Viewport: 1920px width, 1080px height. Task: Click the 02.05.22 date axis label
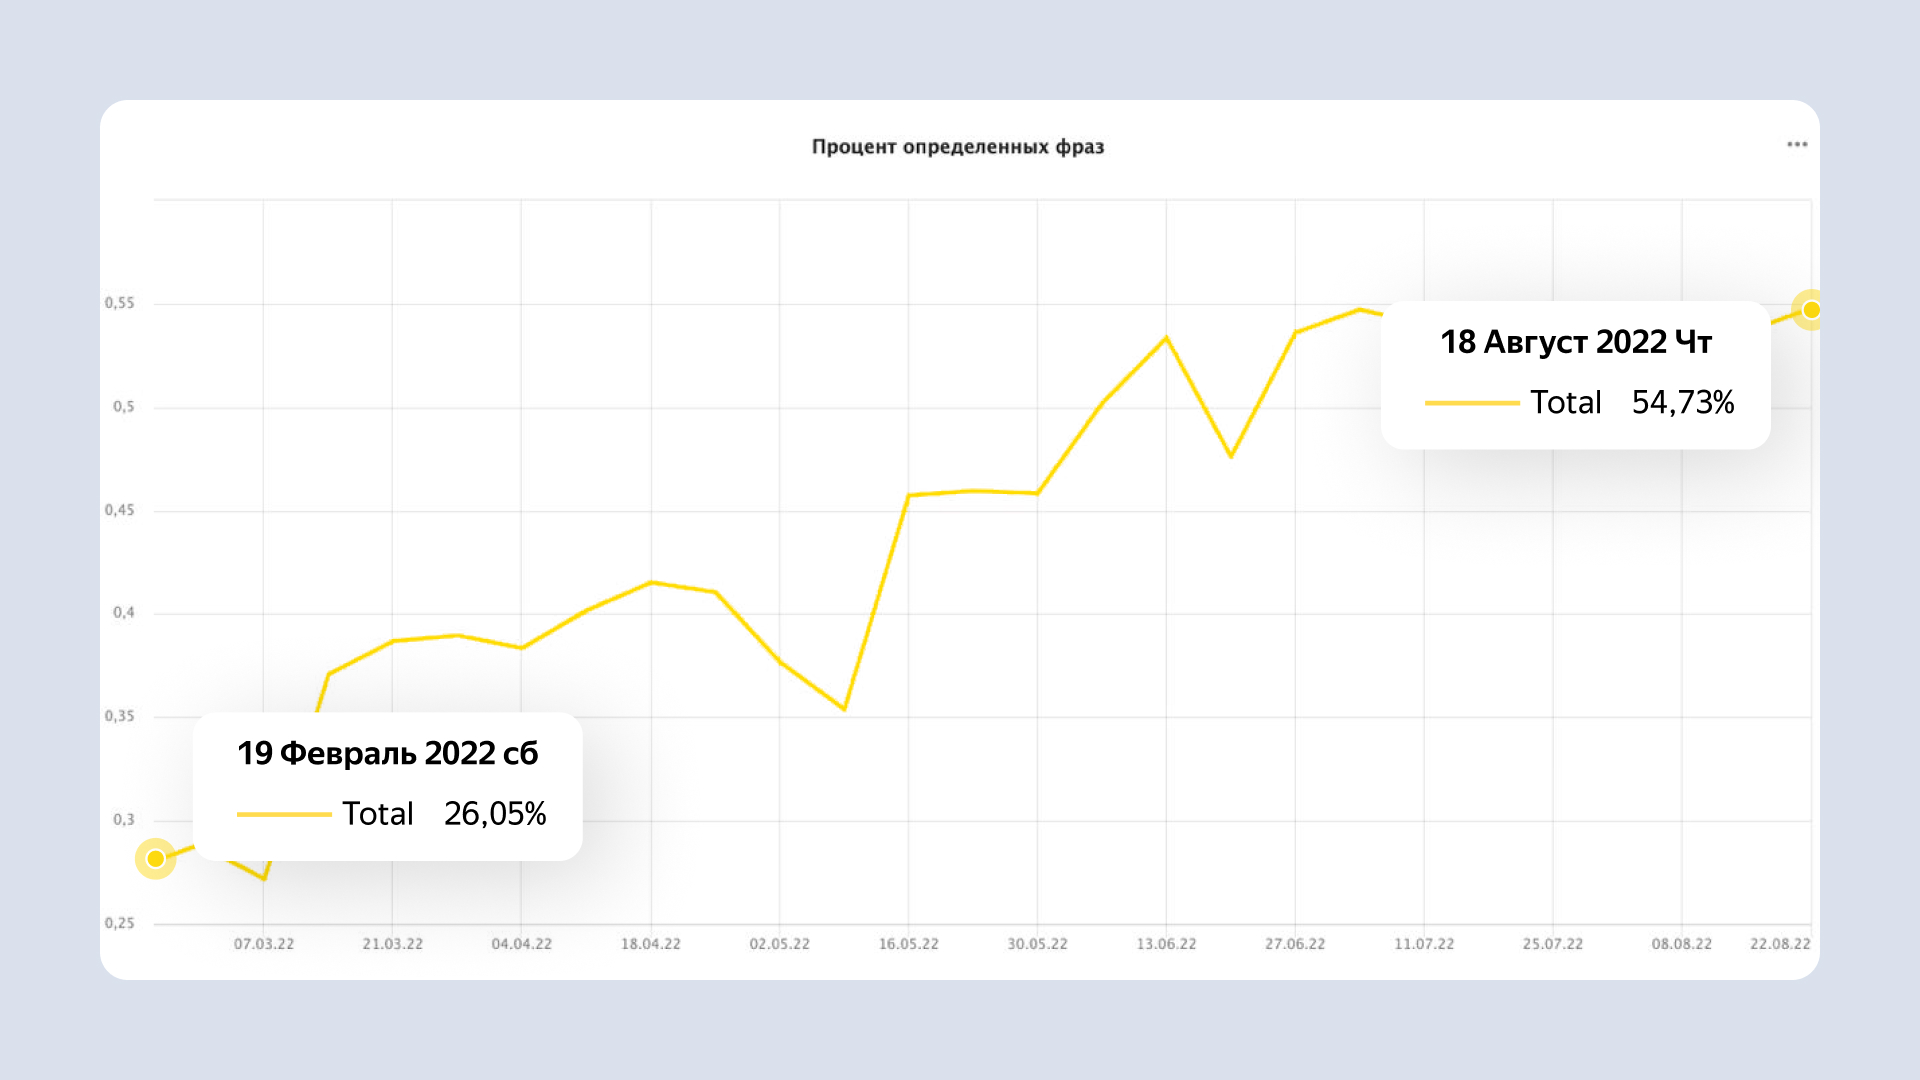coord(780,944)
